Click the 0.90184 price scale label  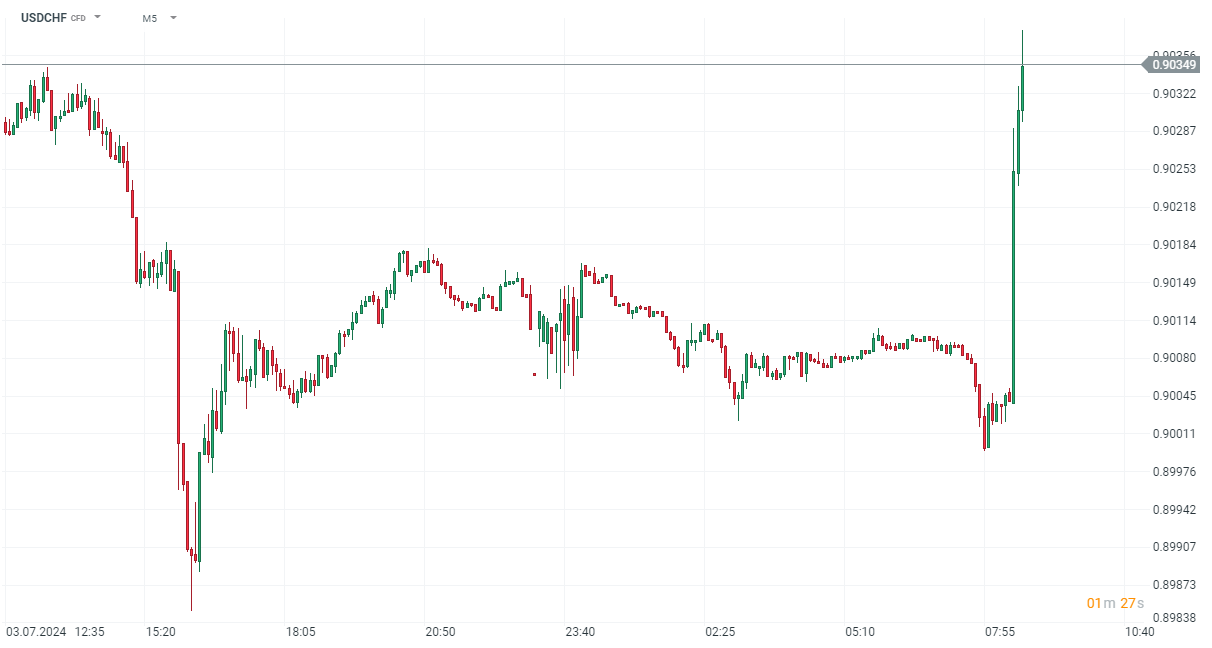pos(1174,245)
